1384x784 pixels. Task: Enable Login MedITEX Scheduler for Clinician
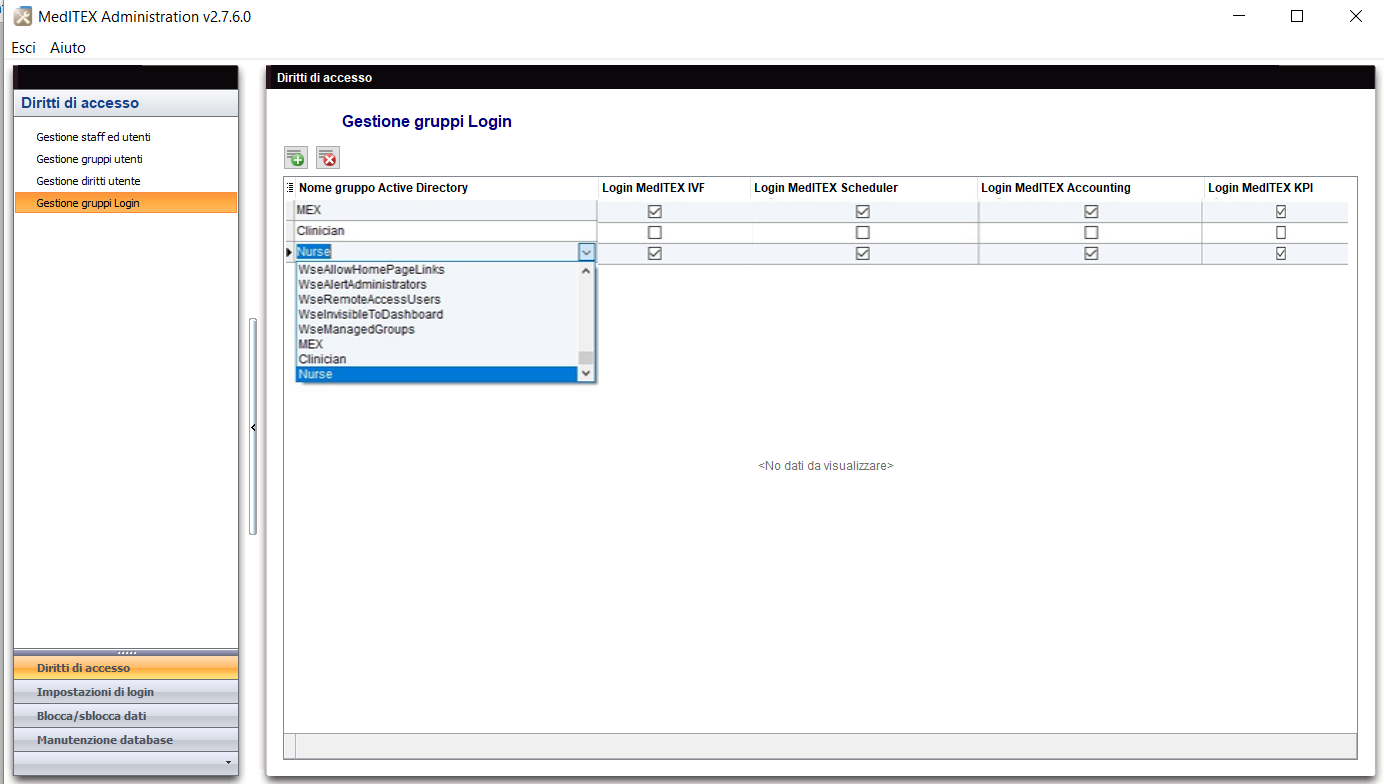[x=863, y=233]
